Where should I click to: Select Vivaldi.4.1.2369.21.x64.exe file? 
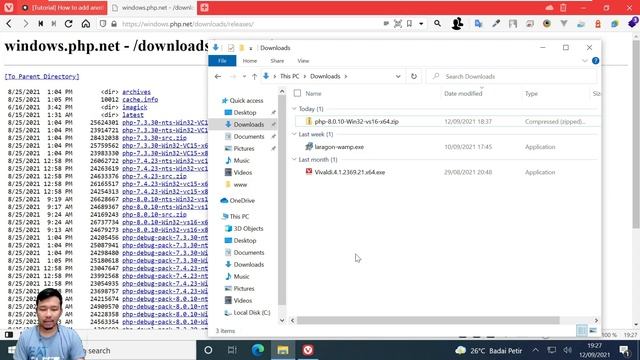tap(349, 172)
